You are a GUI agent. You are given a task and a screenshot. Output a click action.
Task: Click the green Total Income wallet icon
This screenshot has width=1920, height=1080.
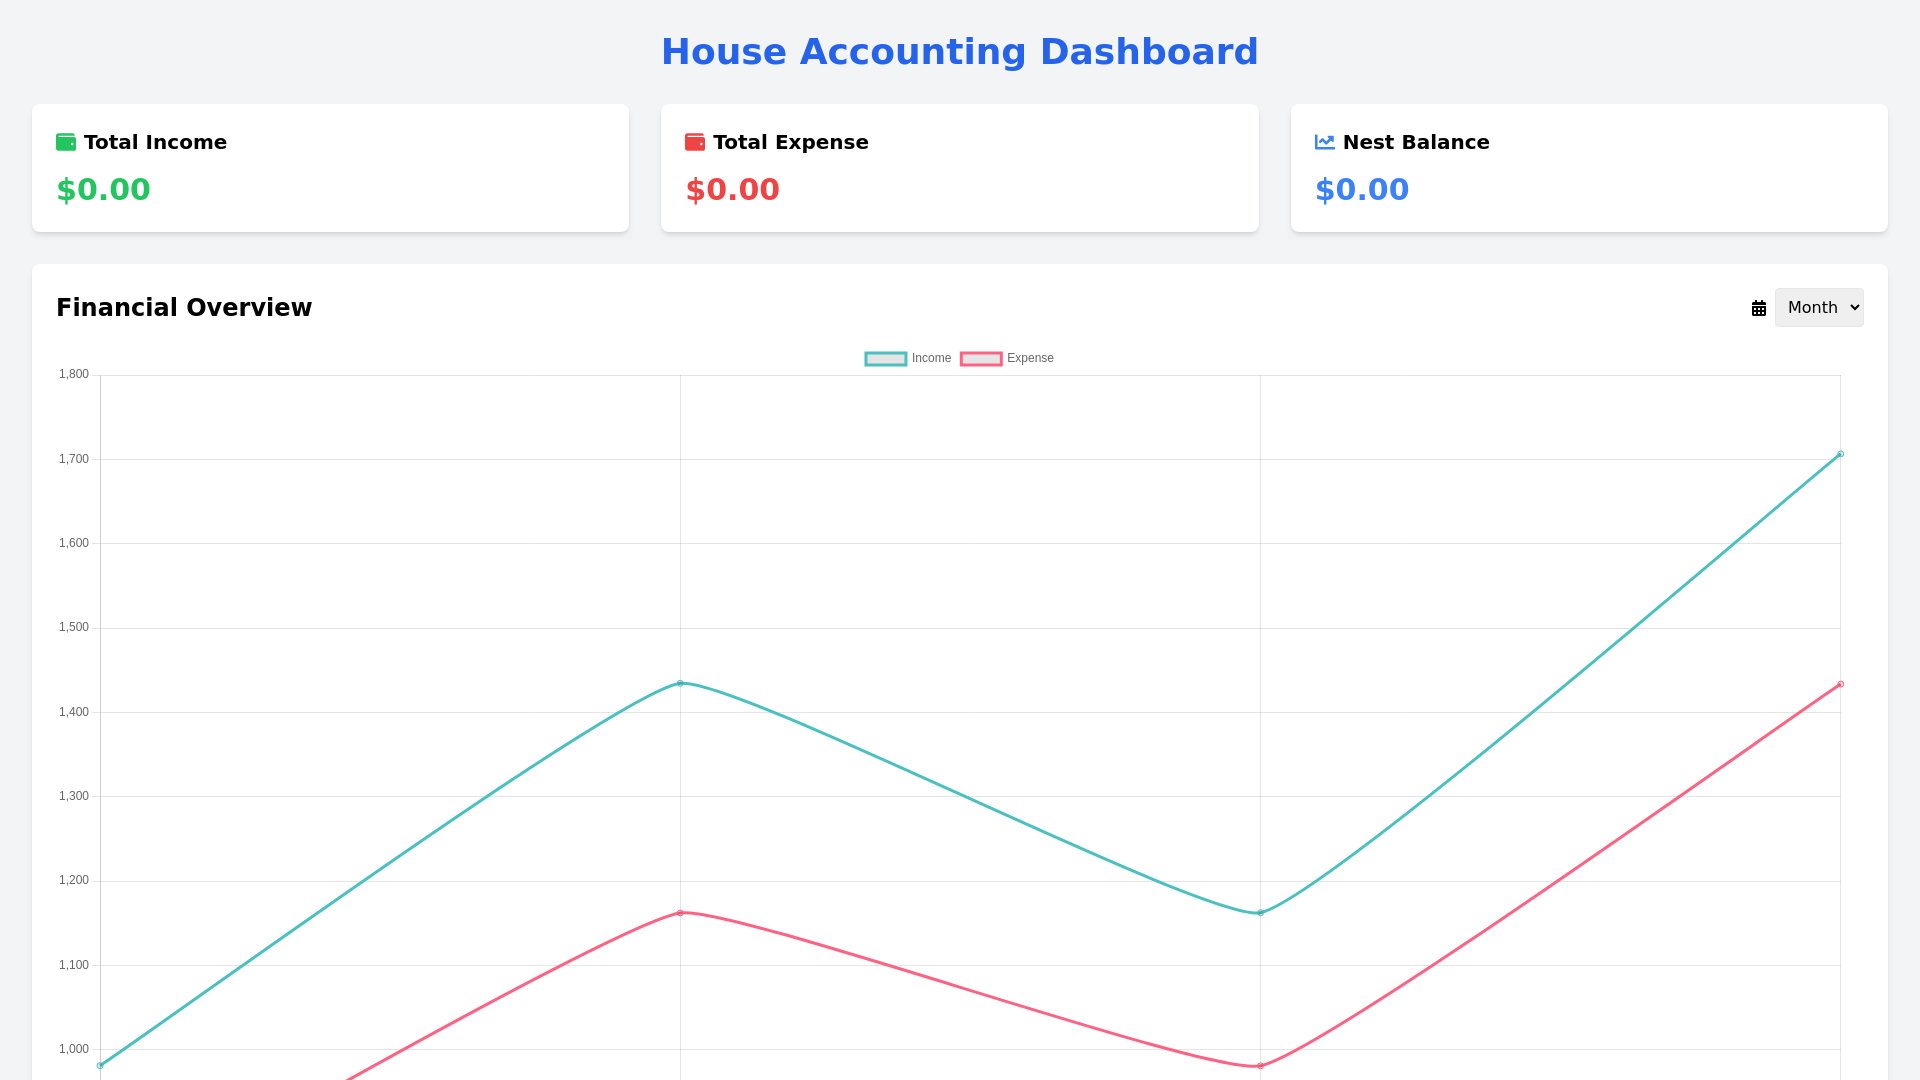pyautogui.click(x=66, y=142)
